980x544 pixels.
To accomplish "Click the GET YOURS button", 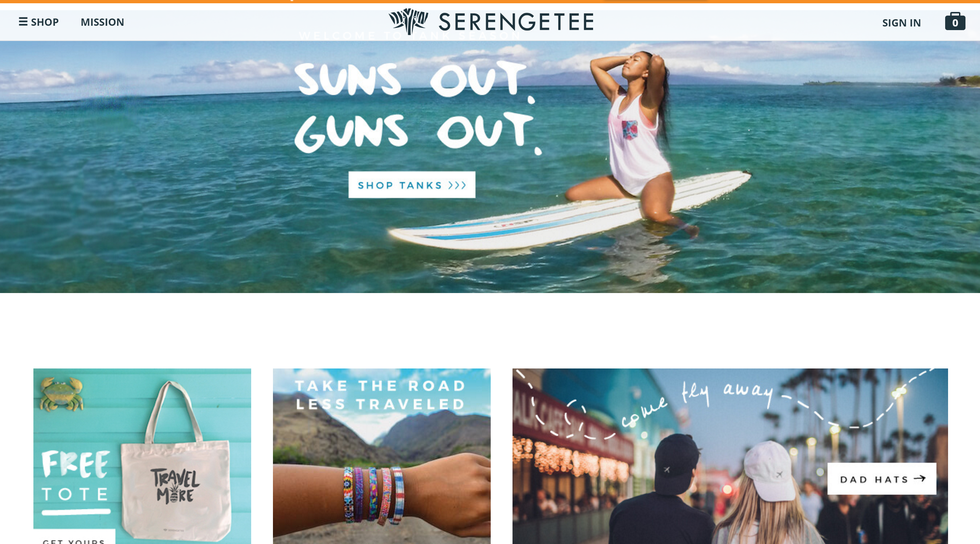I will [x=74, y=537].
